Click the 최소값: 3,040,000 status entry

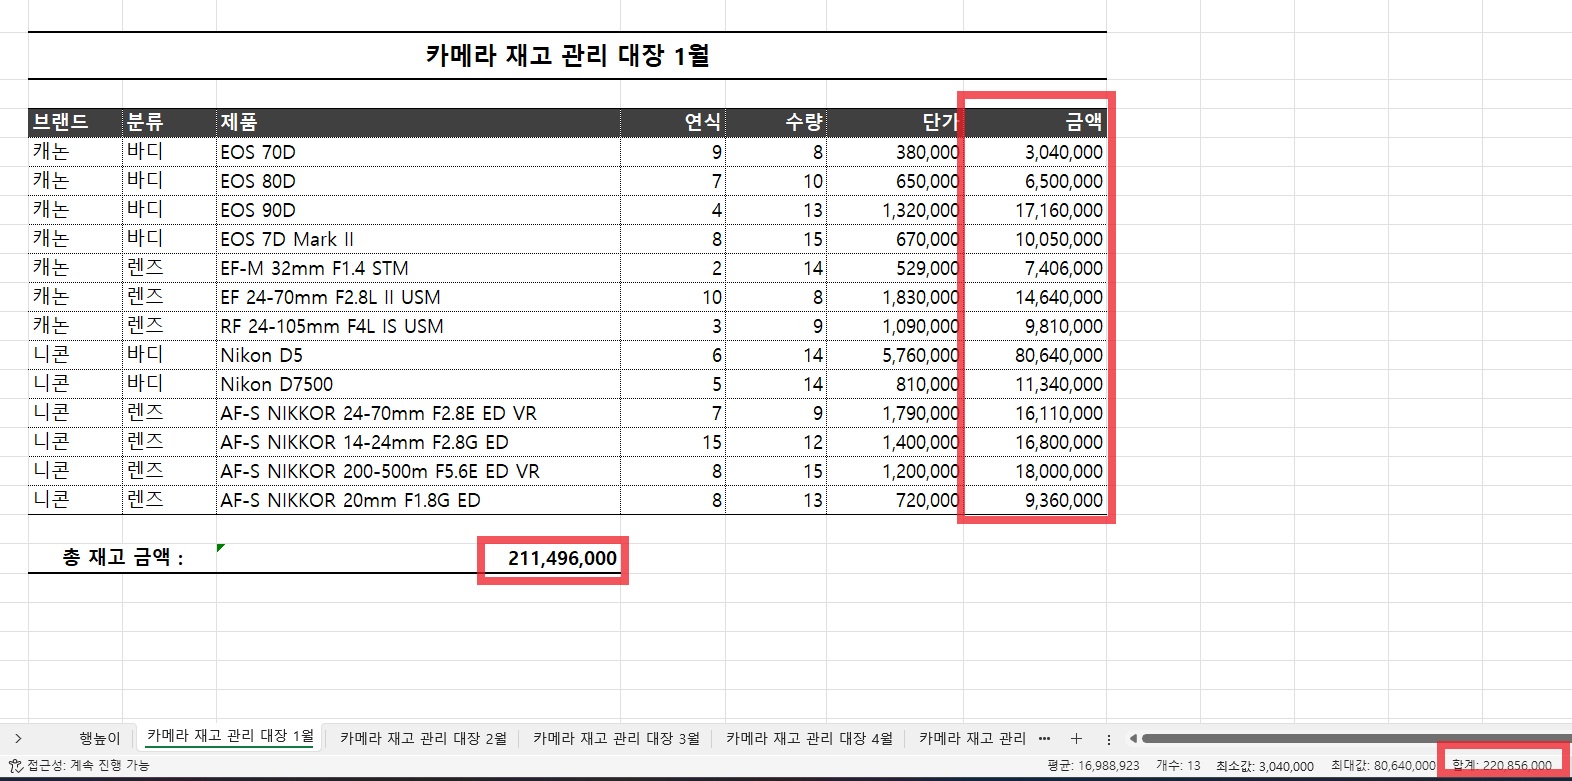[1264, 765]
